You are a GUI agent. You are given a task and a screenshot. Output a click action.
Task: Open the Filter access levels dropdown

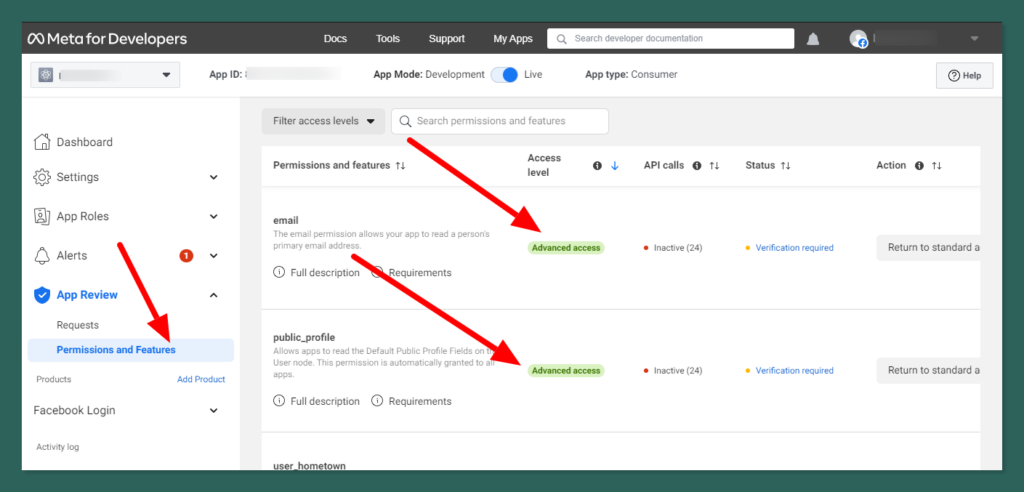point(323,121)
